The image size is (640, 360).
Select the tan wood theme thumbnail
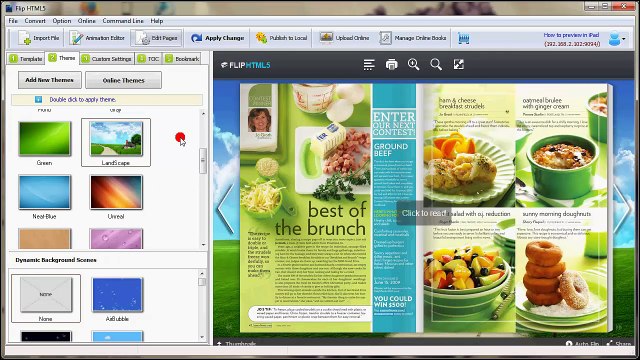44,238
